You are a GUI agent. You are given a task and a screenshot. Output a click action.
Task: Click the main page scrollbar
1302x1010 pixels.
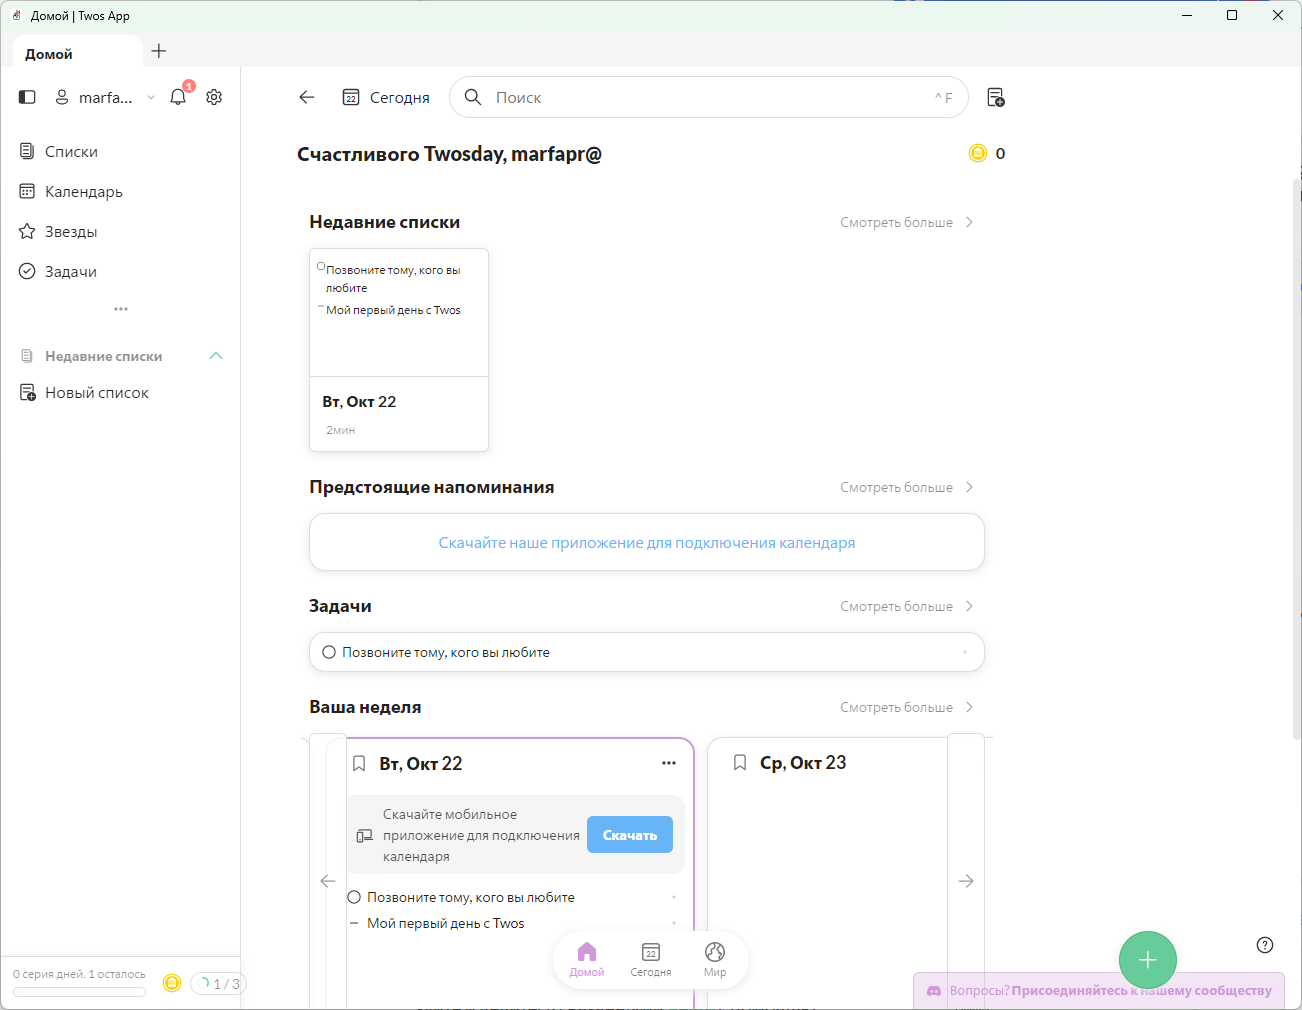(x=1297, y=460)
